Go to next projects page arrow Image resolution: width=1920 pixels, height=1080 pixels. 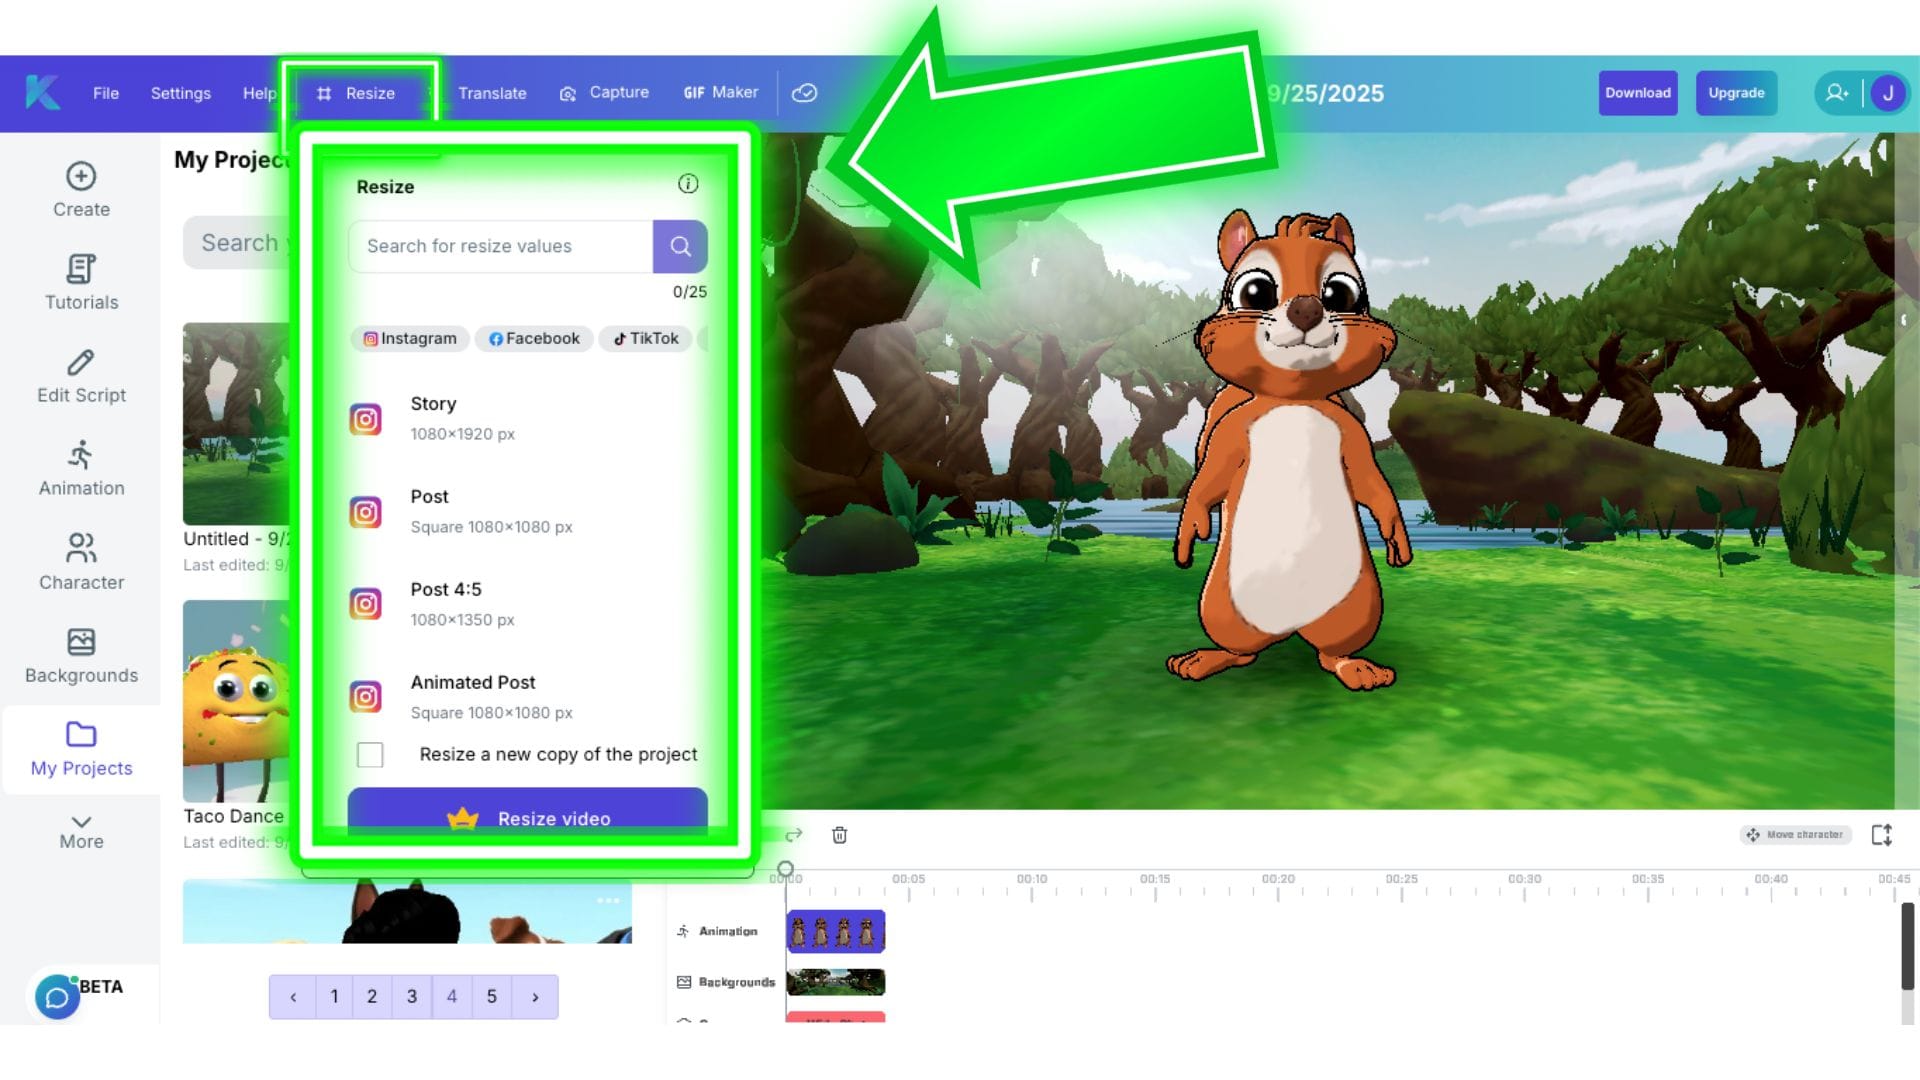pyautogui.click(x=535, y=997)
